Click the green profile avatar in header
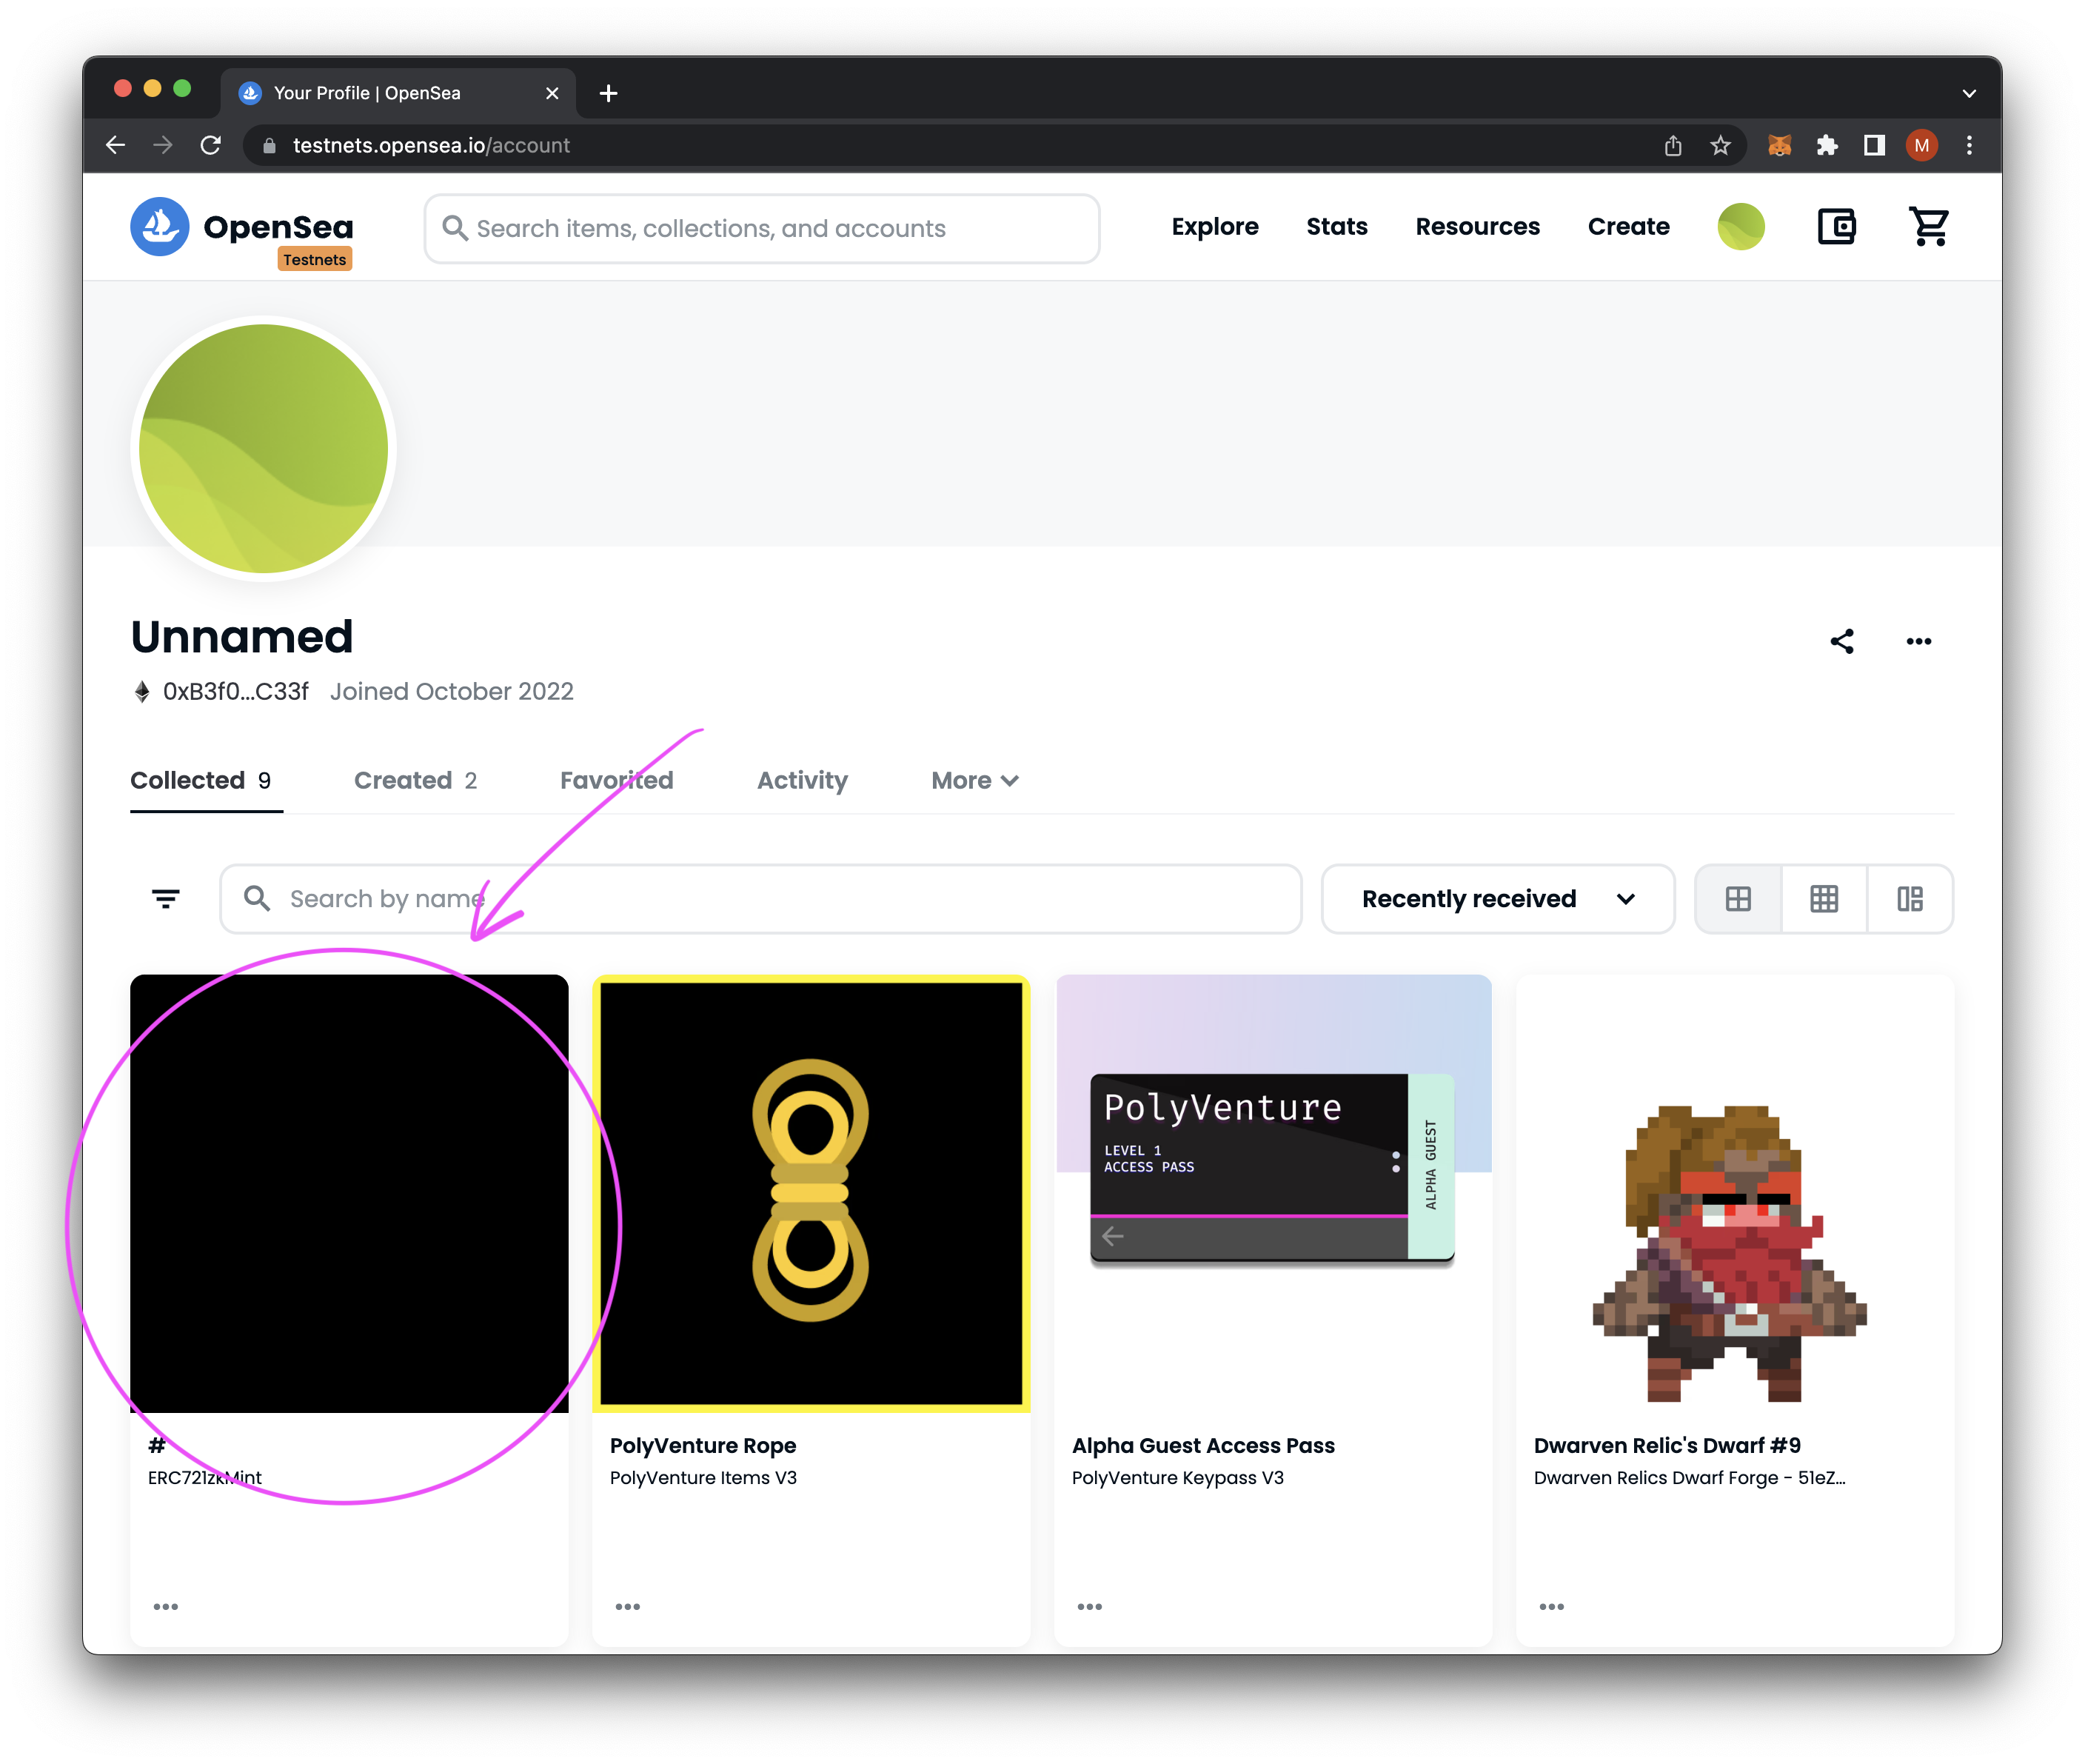 coord(1740,227)
